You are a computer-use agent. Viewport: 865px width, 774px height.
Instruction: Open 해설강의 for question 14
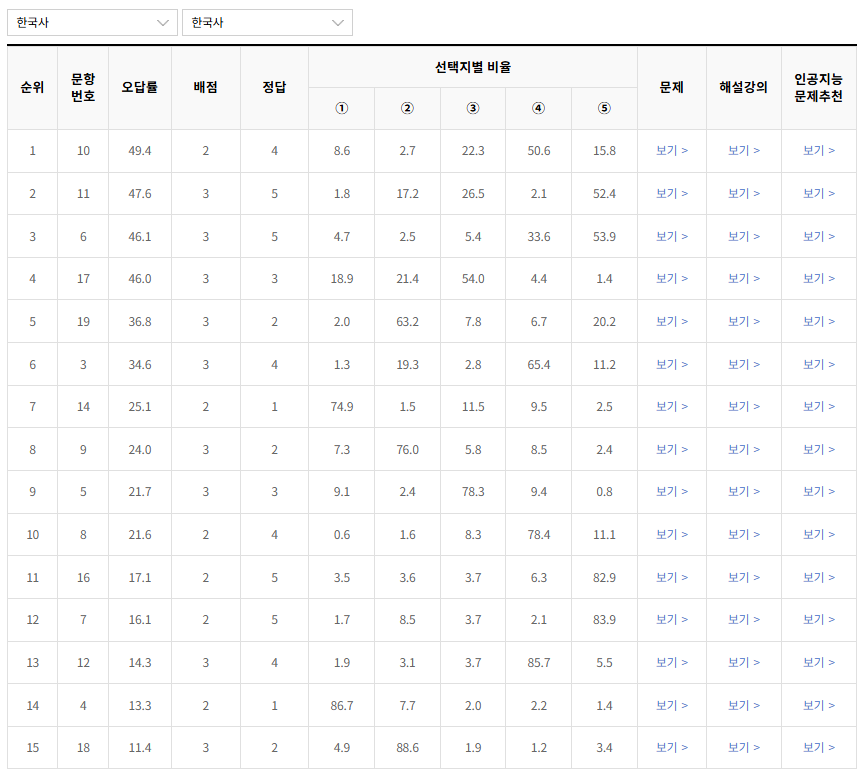tap(744, 406)
